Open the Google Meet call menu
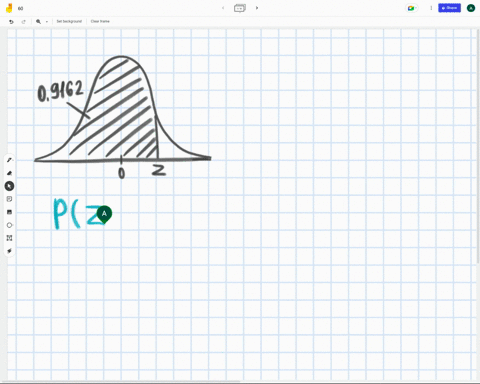 point(412,8)
